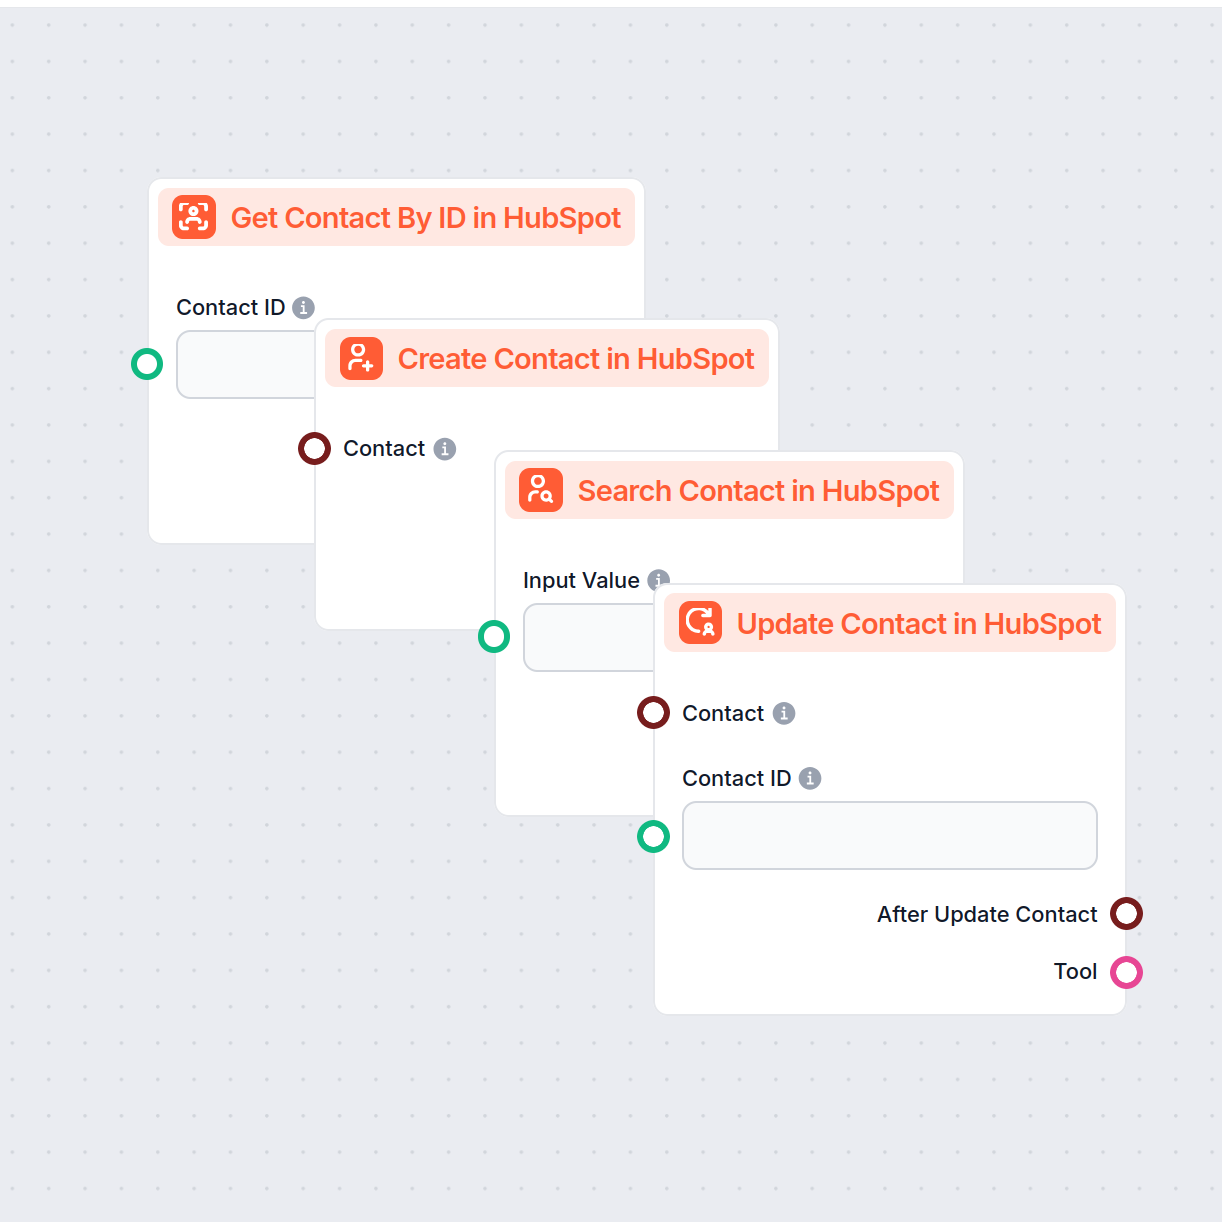Click the Get Contact By ID node icon
The height and width of the screenshot is (1222, 1222).
192,217
